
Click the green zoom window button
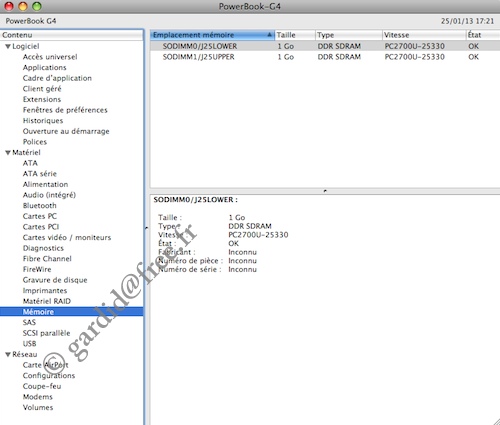(37, 6)
